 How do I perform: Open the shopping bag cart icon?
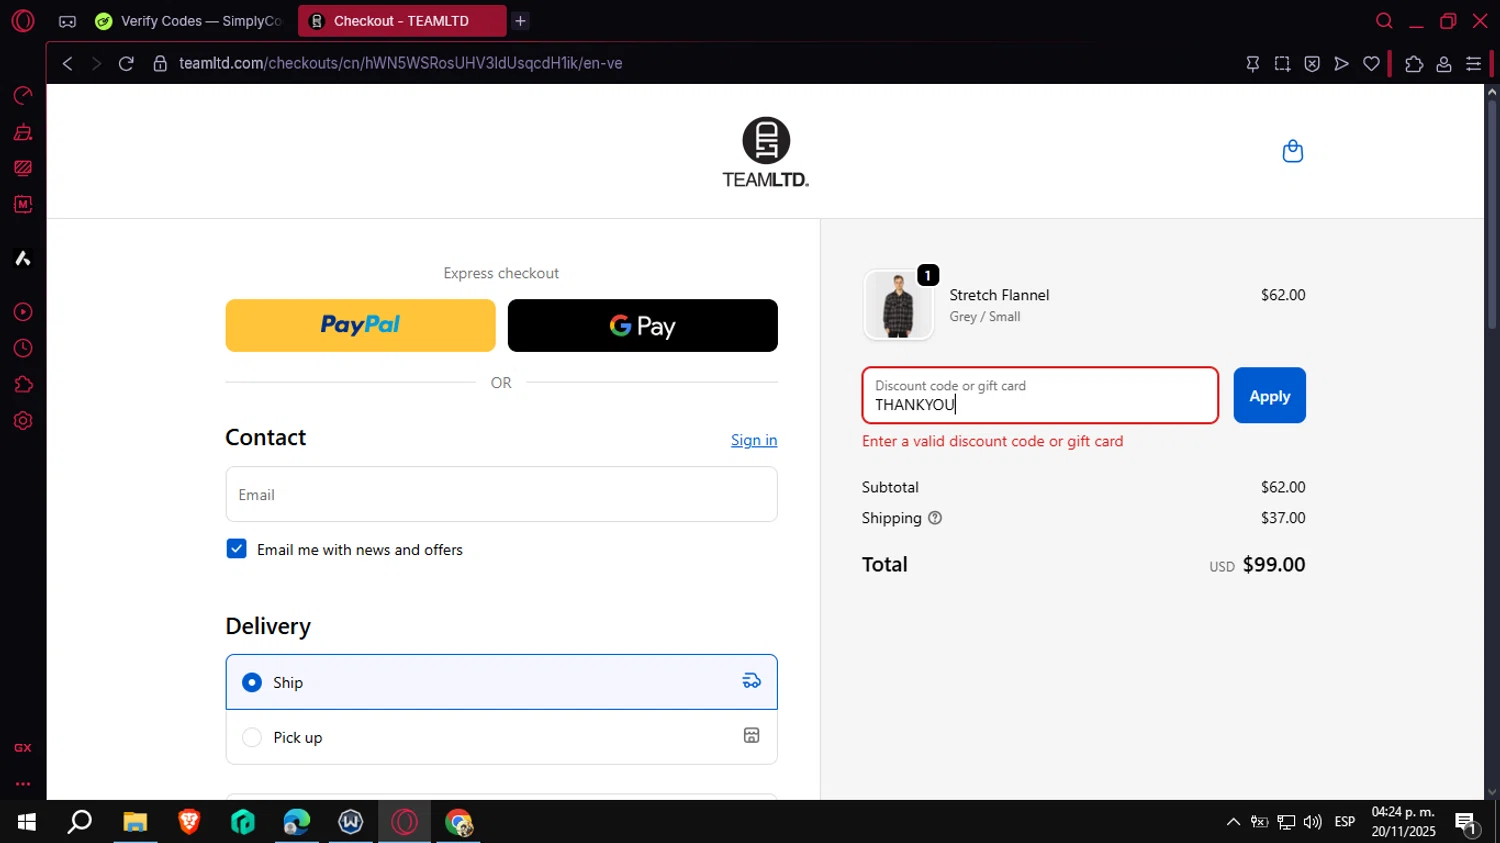1293,151
